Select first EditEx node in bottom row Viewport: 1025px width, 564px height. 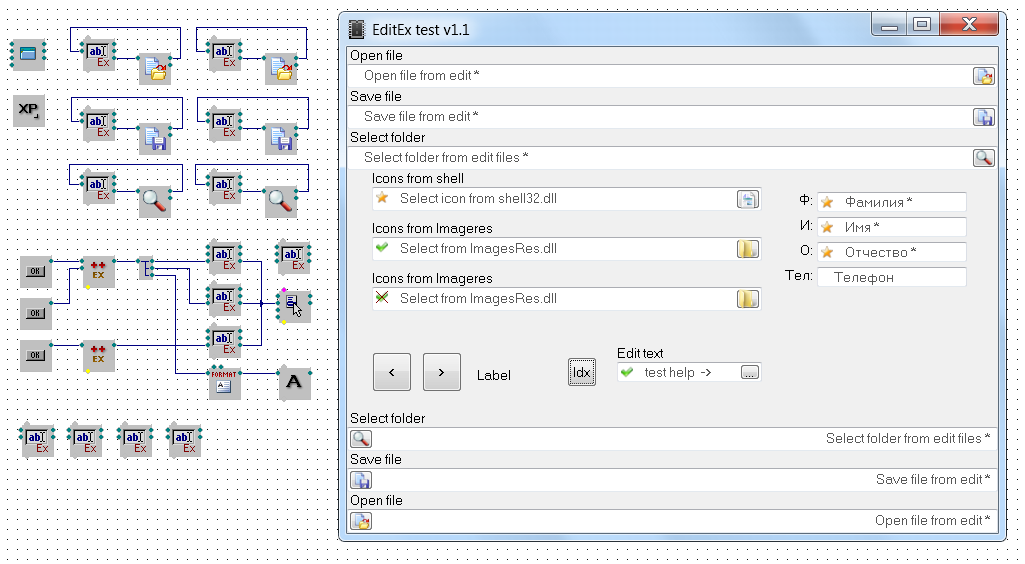click(x=37, y=440)
